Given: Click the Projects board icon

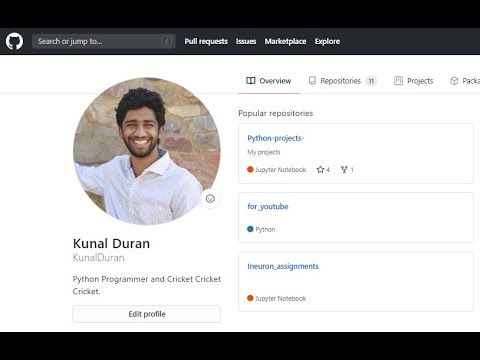Looking at the screenshot, I should (x=398, y=81).
